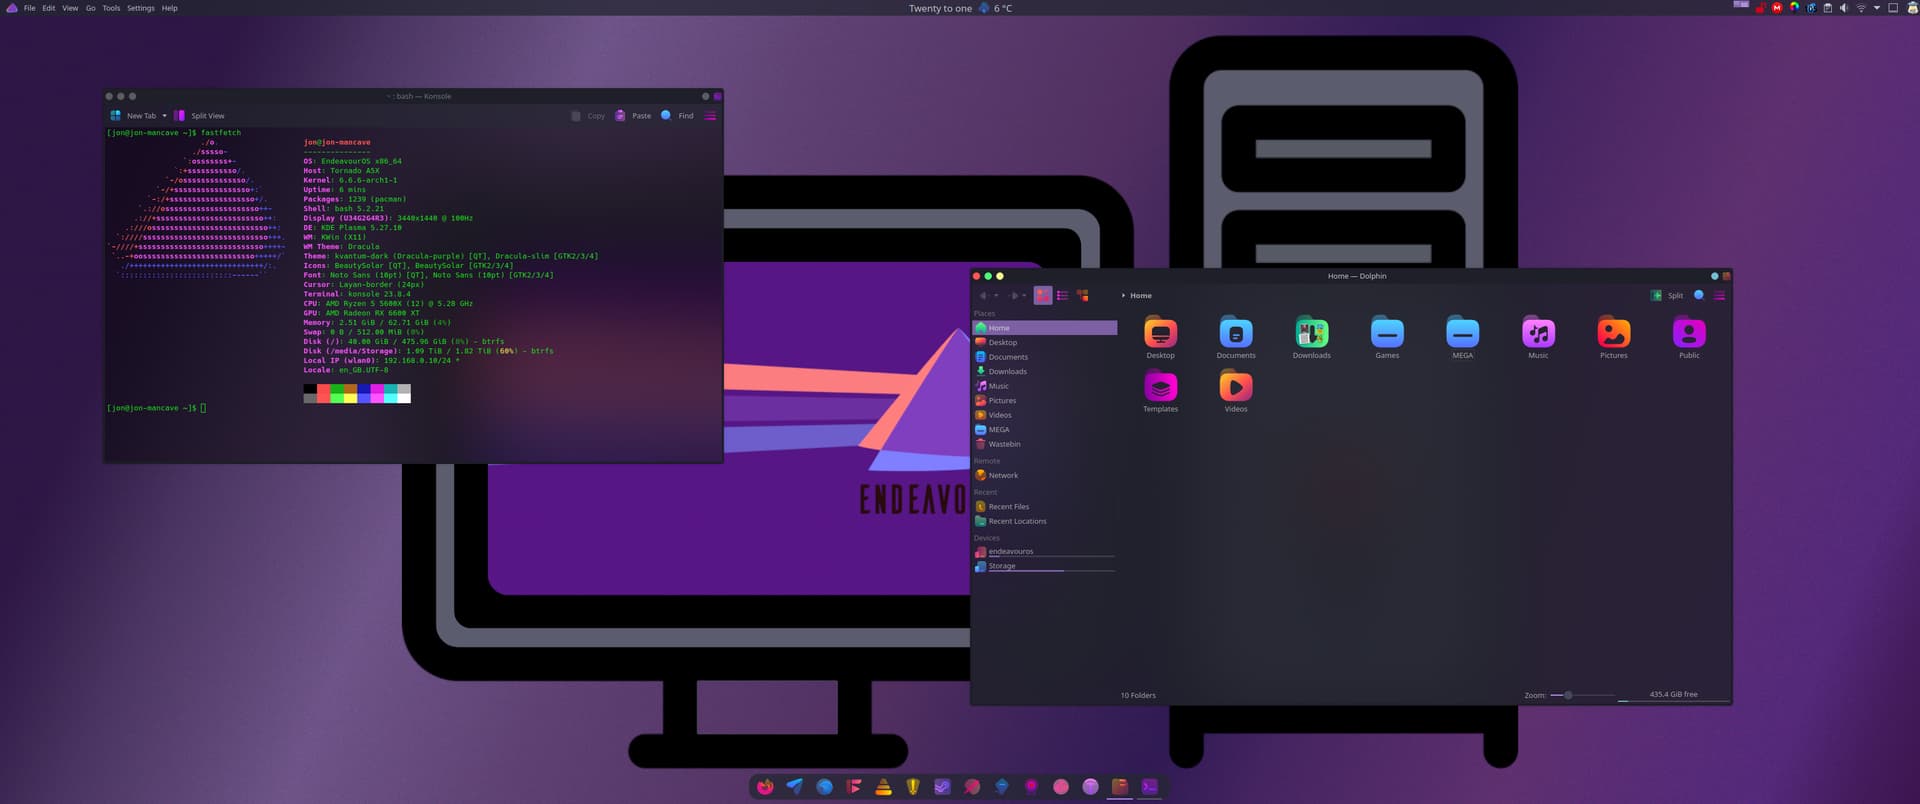The image size is (1920, 804).
Task: Open the Tools menu in top bar
Action: pos(111,8)
